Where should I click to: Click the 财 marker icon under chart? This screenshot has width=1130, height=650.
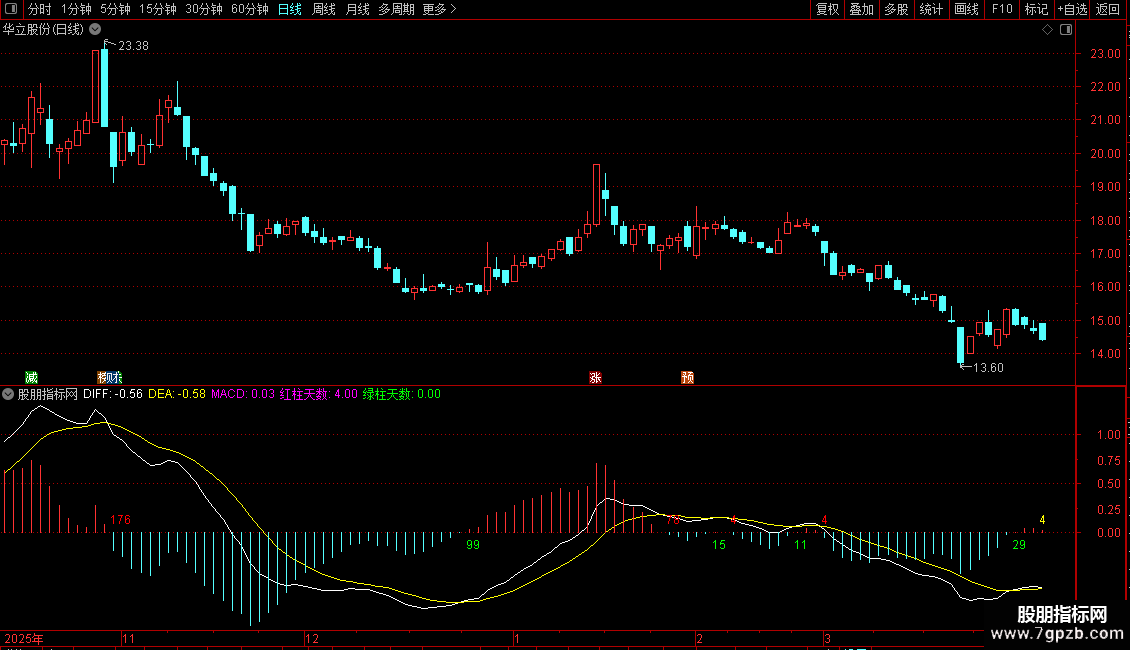click(x=110, y=378)
